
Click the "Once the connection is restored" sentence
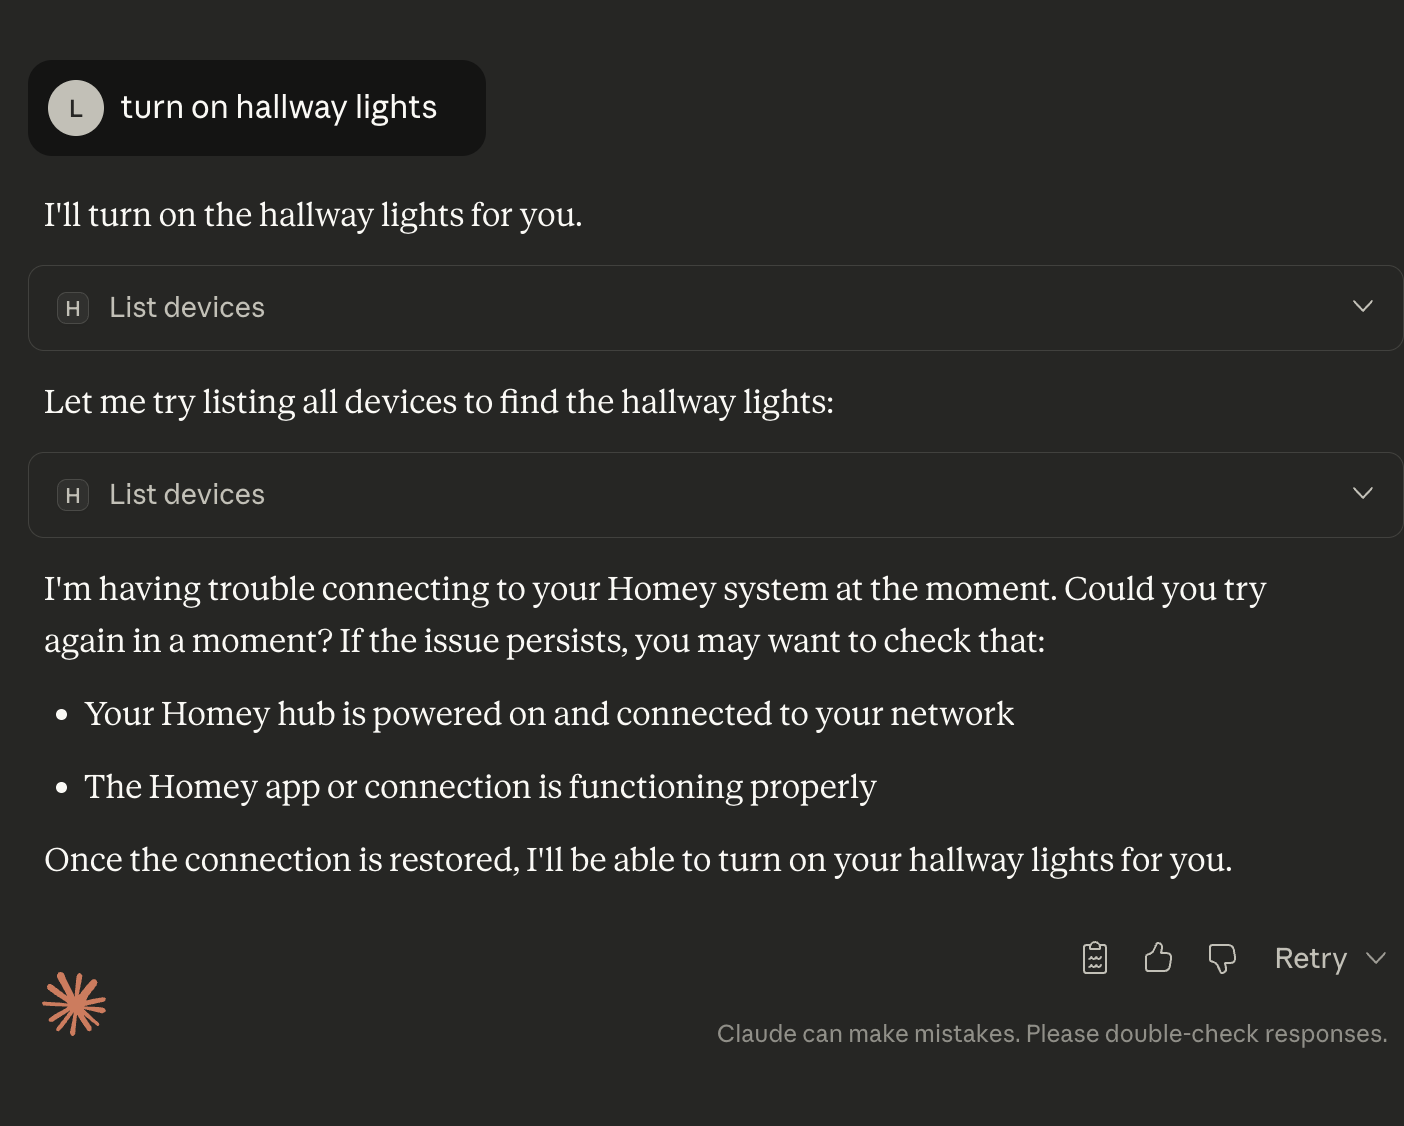tap(638, 860)
